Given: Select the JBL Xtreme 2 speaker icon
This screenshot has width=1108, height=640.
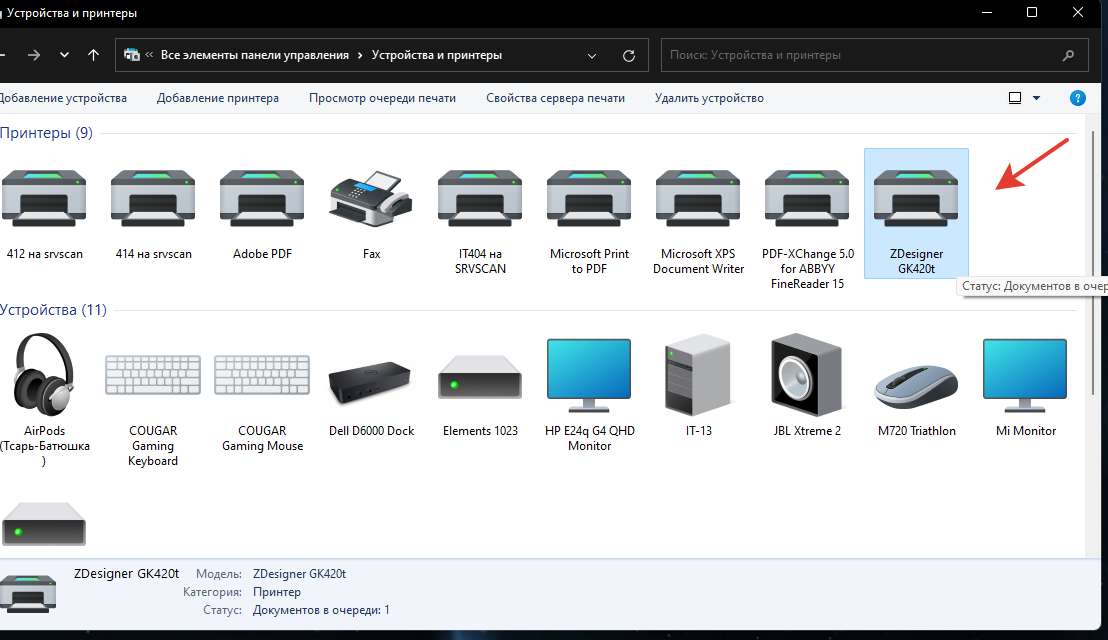Looking at the screenshot, I should (806, 375).
